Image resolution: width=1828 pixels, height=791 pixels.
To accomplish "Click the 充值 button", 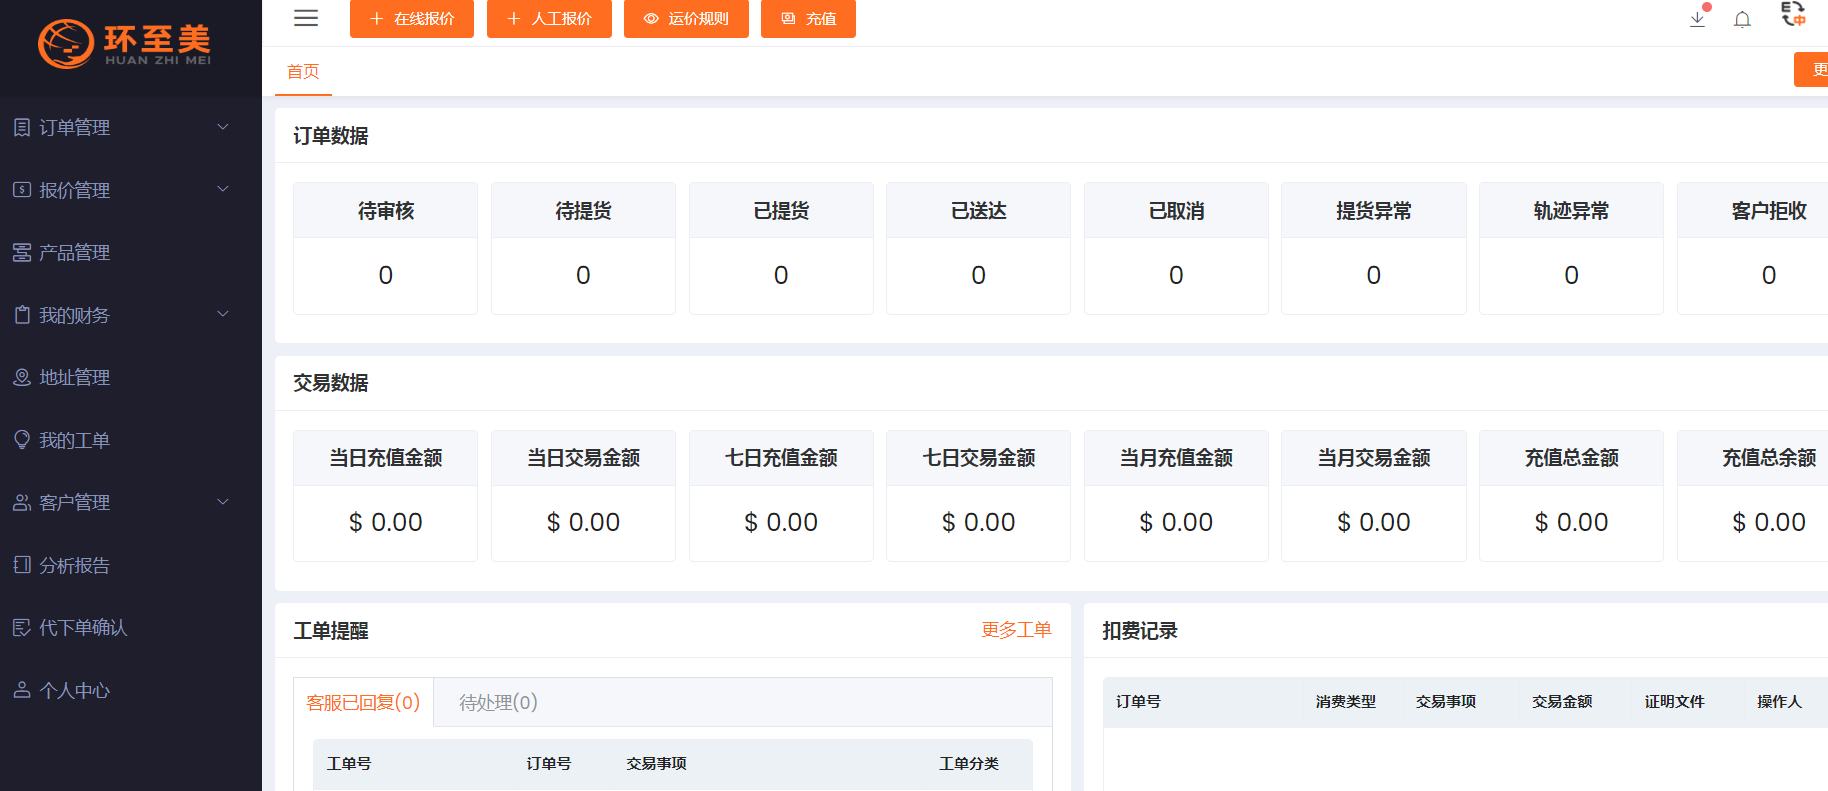I will [808, 19].
